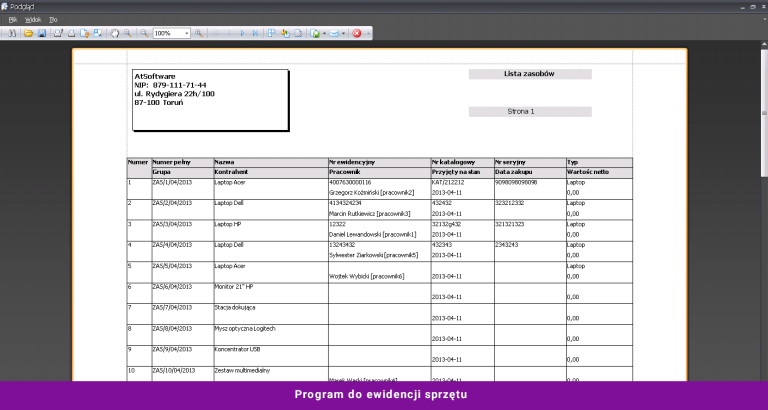768x410 pixels.
Task: Expand the email format dropdown arrow
Action: tap(343, 33)
